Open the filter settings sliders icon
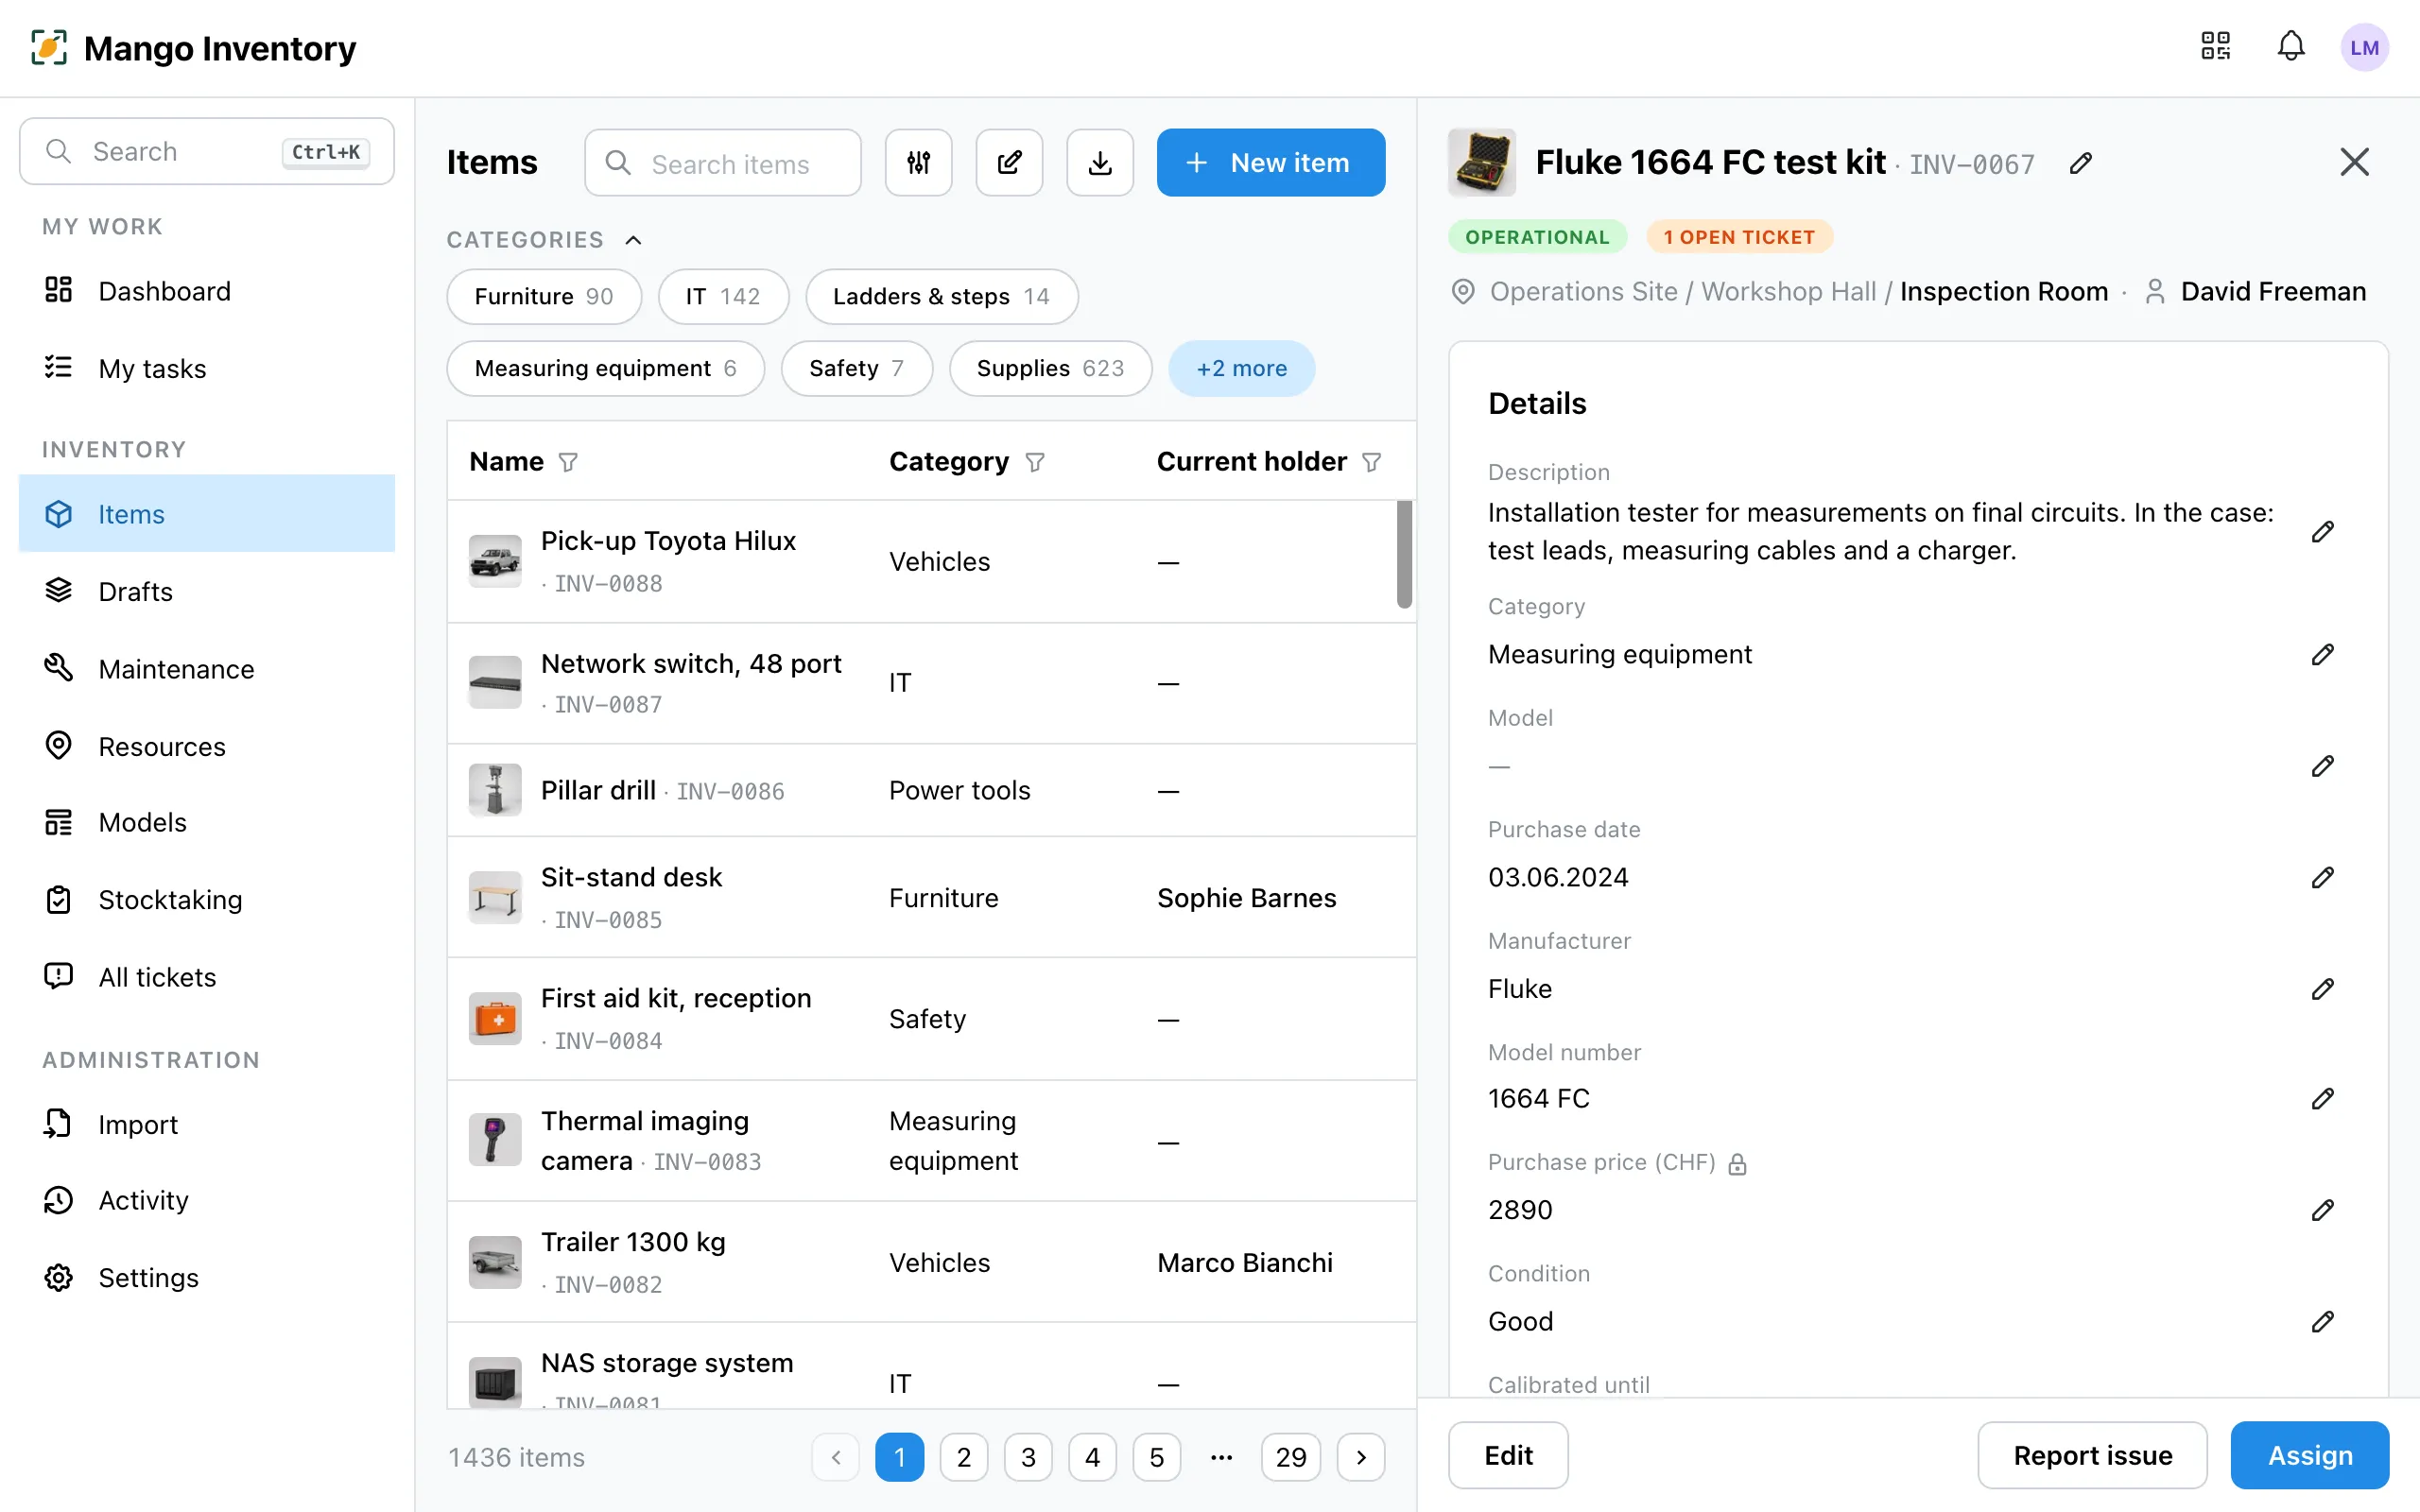Screen dimensions: 2420x1512 point(918,162)
